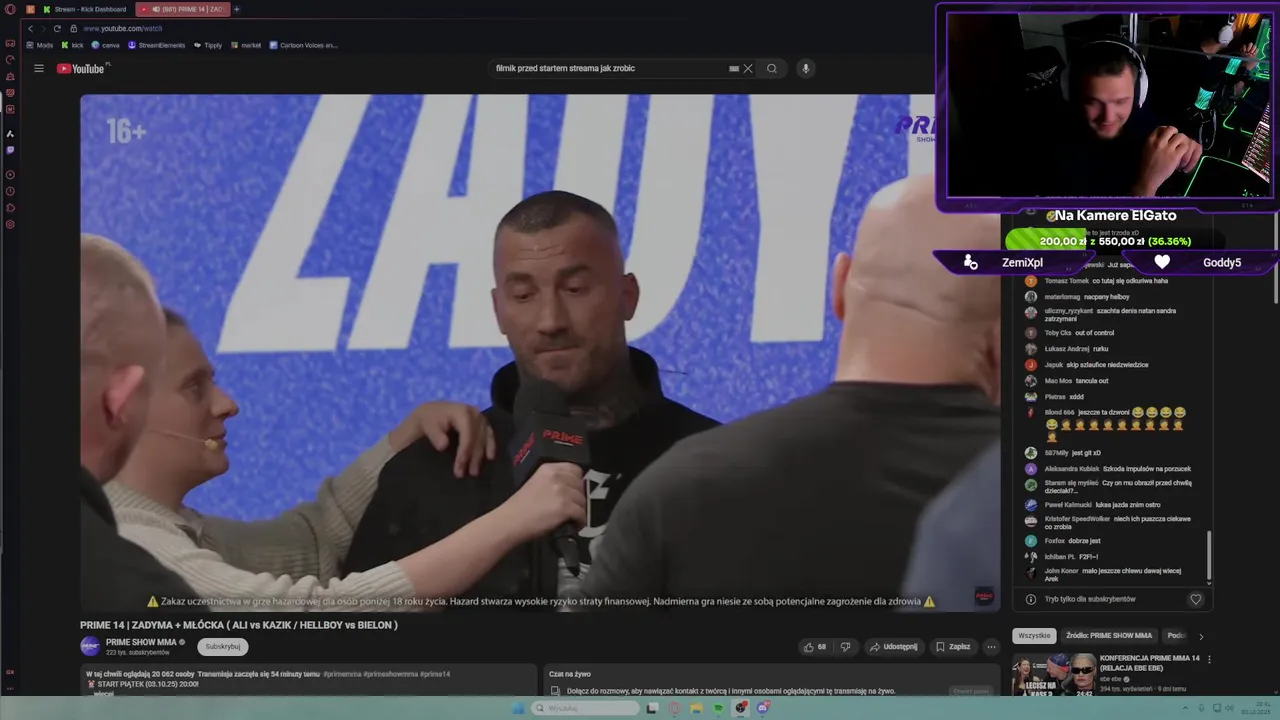This screenshot has width=1280, height=720.
Task: Open a new browser tab with plus
Action: tap(237, 9)
